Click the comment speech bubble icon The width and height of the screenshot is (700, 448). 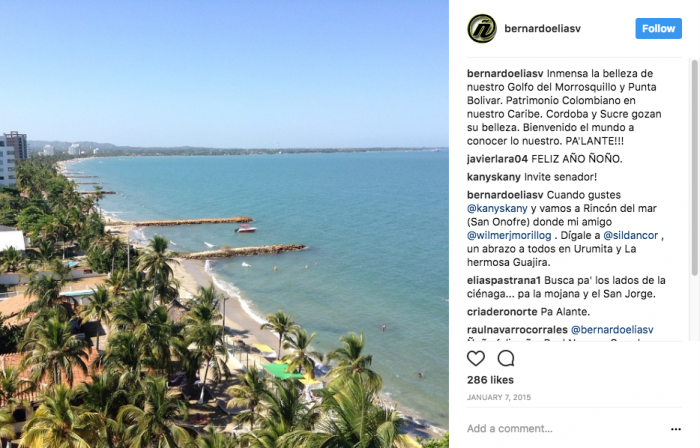(x=506, y=358)
